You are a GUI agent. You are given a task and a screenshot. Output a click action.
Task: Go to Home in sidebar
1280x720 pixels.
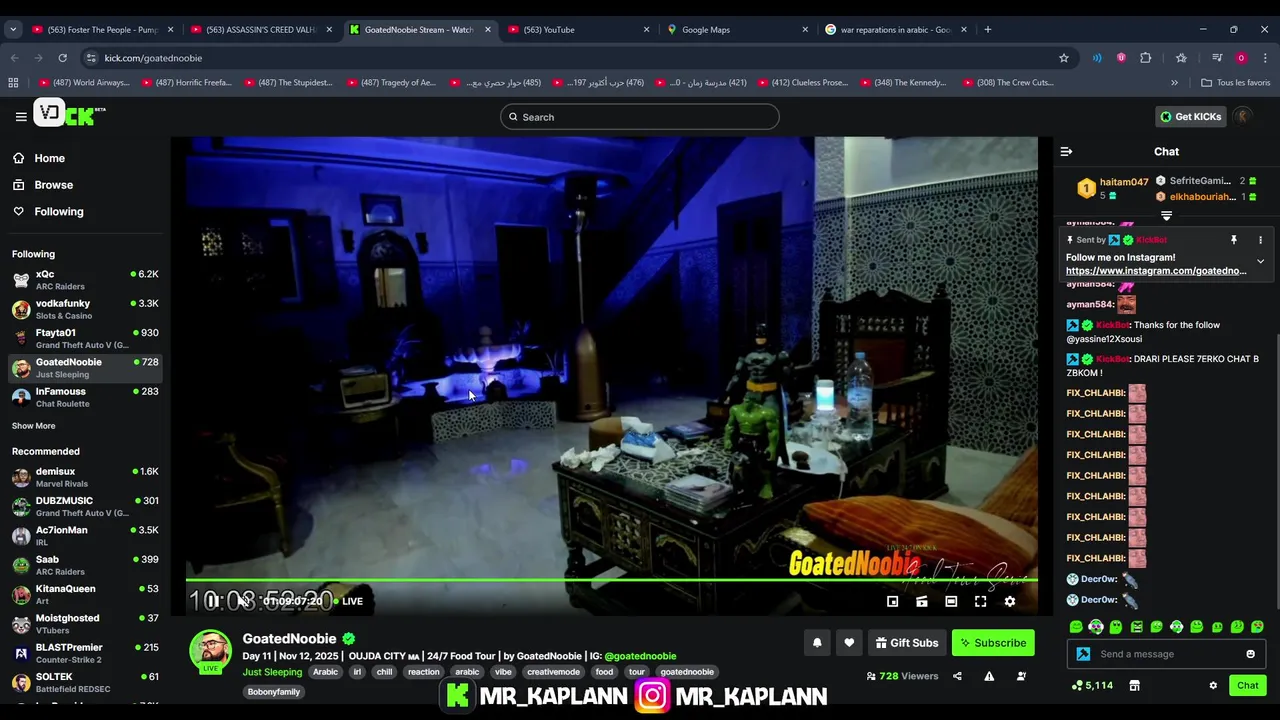pos(40,158)
